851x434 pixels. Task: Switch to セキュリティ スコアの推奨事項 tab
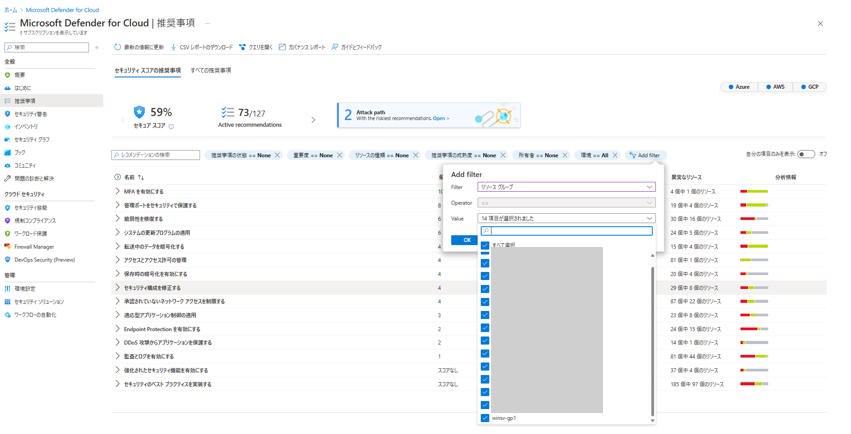click(x=148, y=71)
